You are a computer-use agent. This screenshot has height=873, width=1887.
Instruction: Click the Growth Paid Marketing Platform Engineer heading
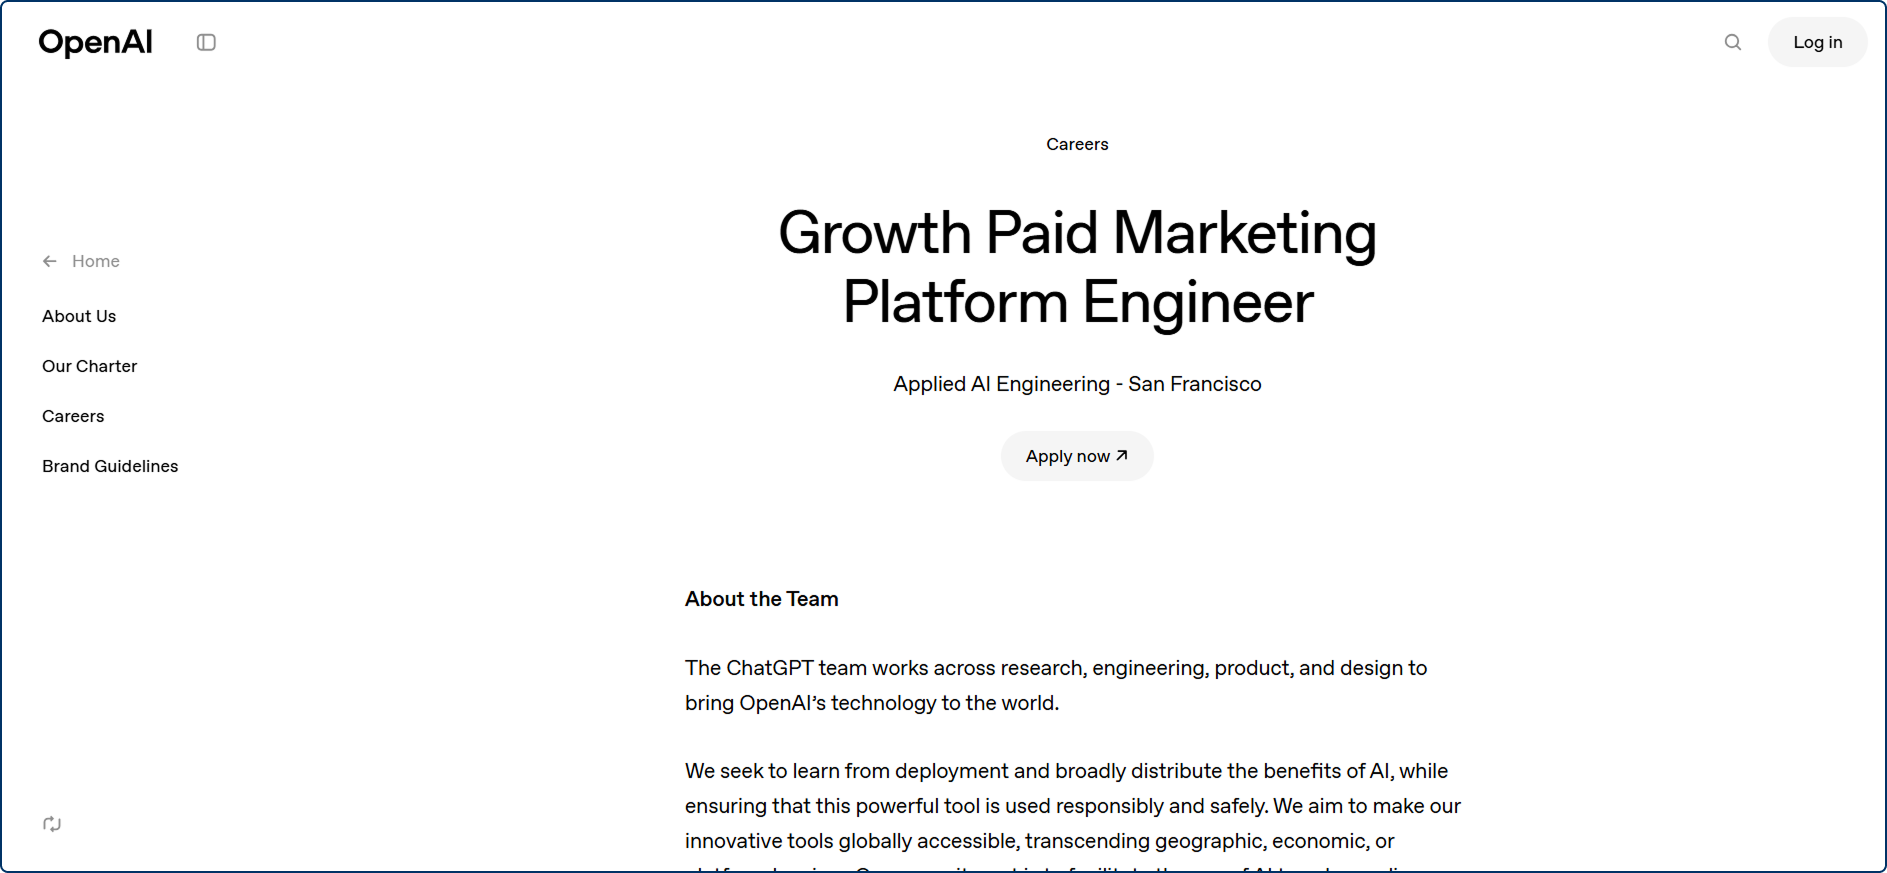click(1077, 267)
